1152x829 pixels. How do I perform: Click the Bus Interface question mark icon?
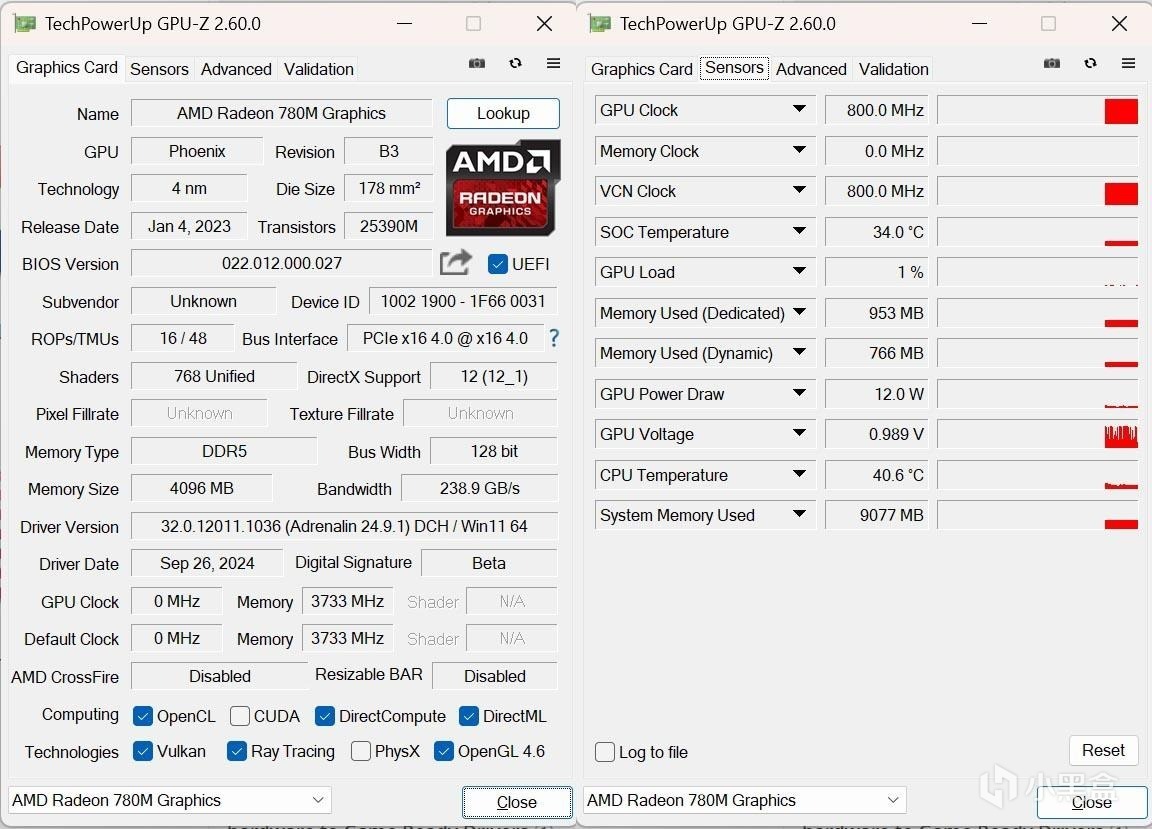pos(554,338)
